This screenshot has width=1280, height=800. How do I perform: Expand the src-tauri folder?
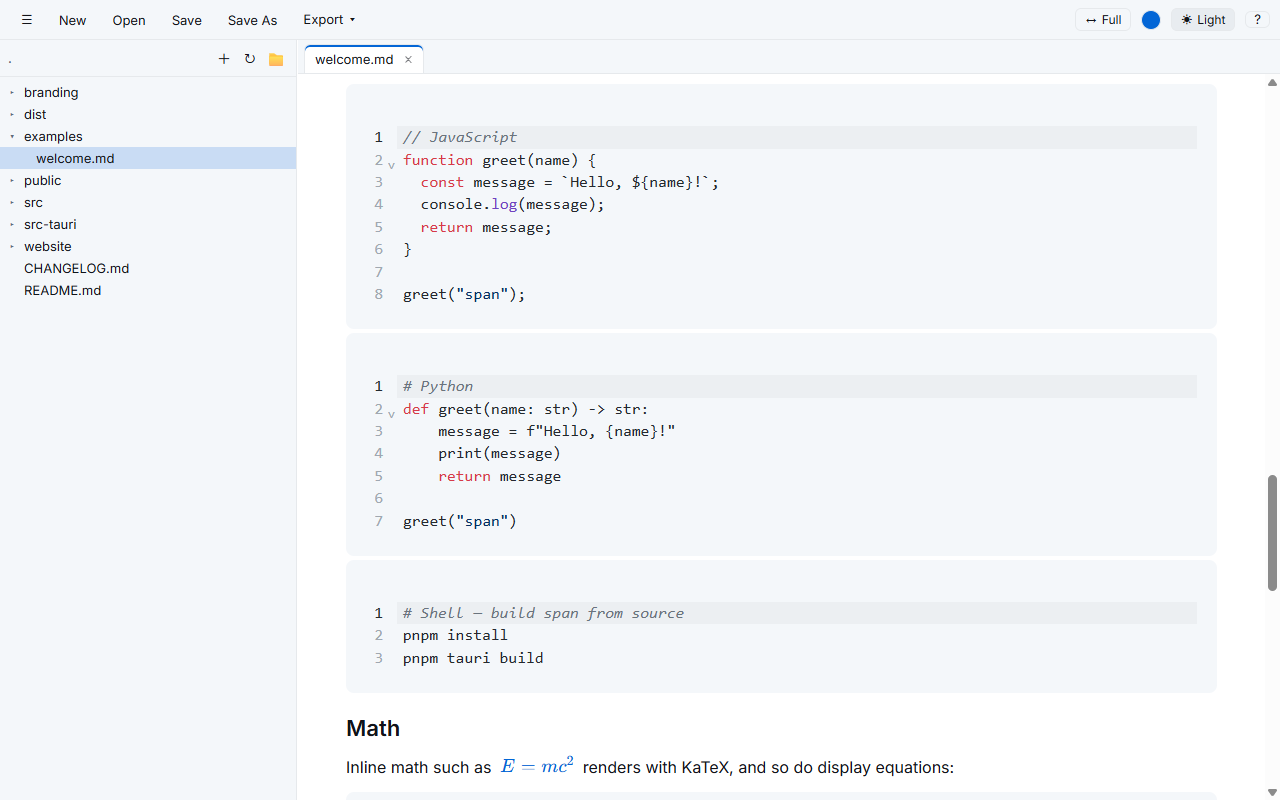(148, 224)
